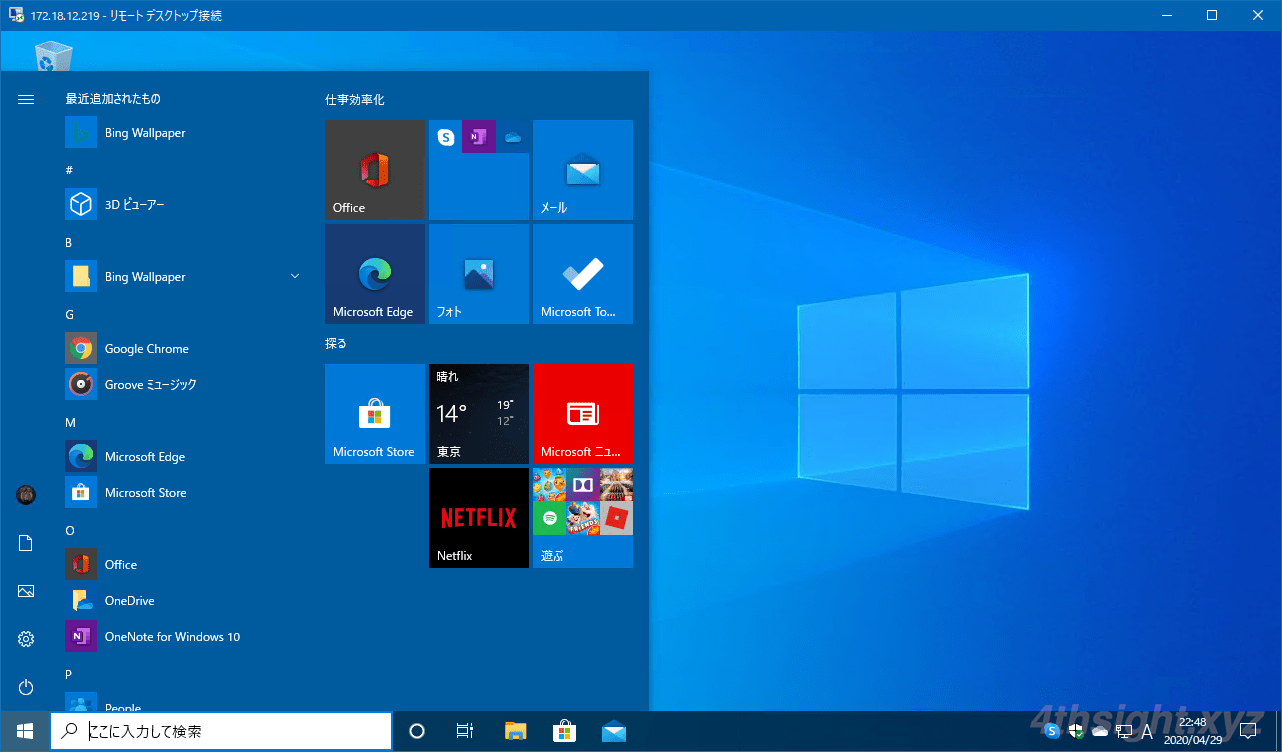Click the user account avatar

pyautogui.click(x=26, y=495)
